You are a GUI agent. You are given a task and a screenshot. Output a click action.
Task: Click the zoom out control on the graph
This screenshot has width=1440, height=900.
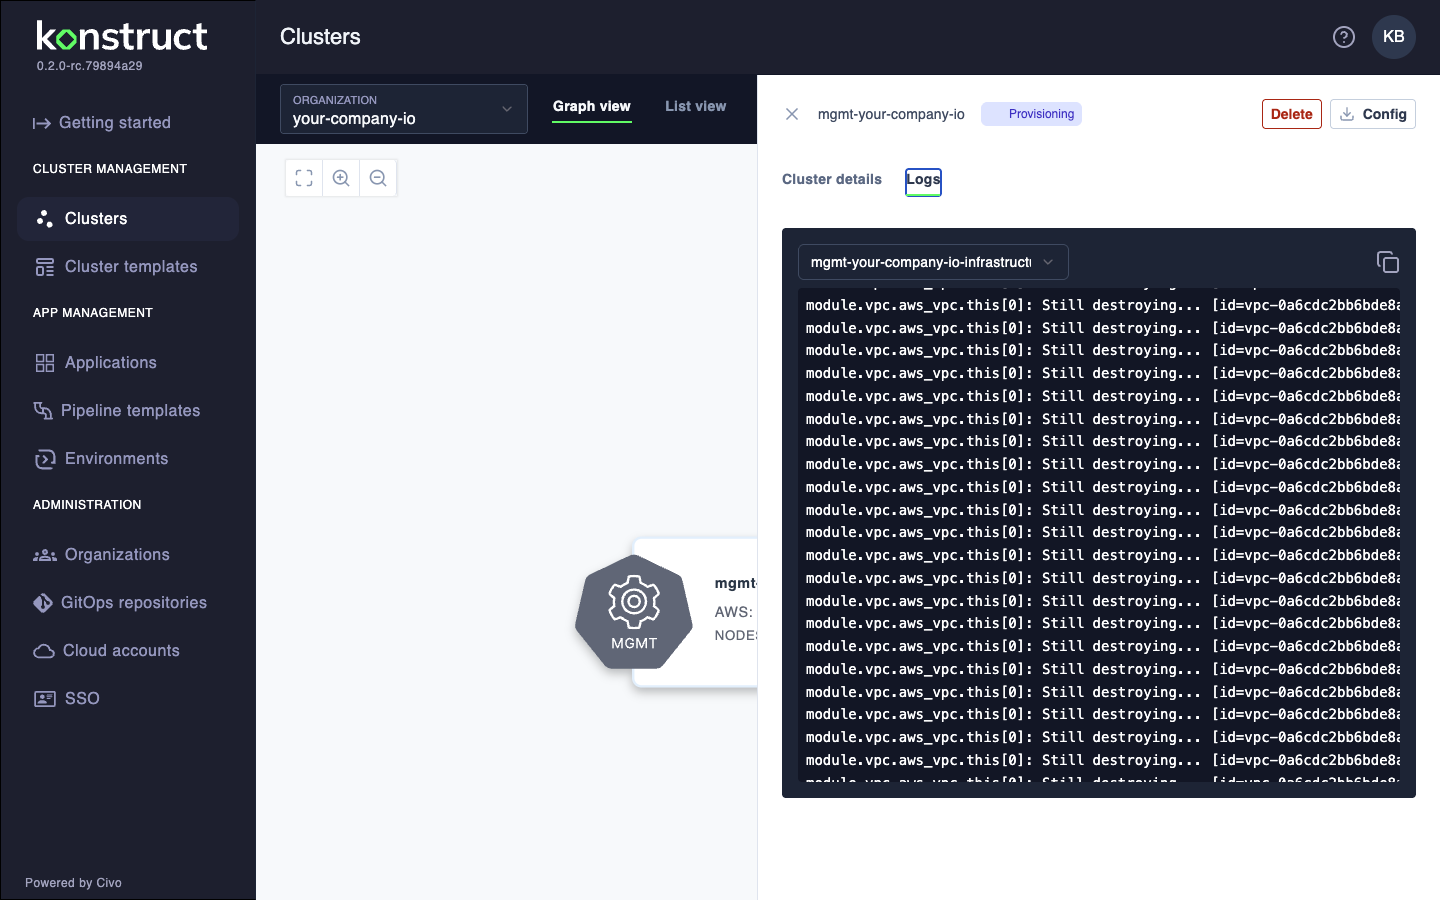pos(378,178)
